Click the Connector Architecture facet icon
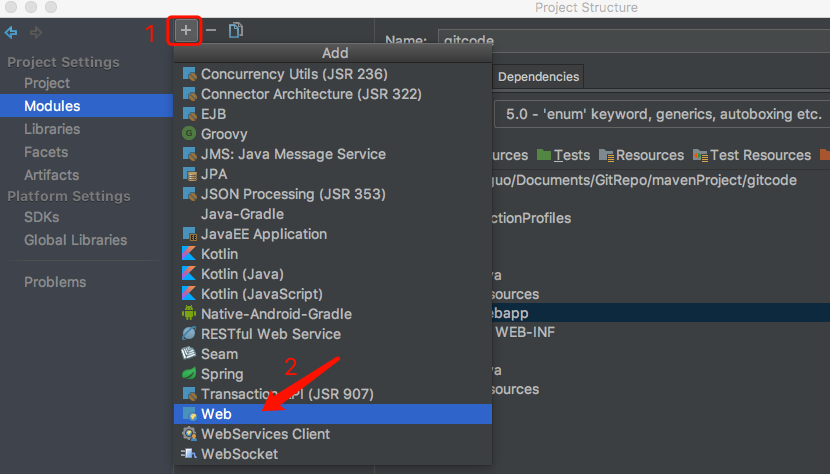This screenshot has height=474, width=830. (189, 94)
